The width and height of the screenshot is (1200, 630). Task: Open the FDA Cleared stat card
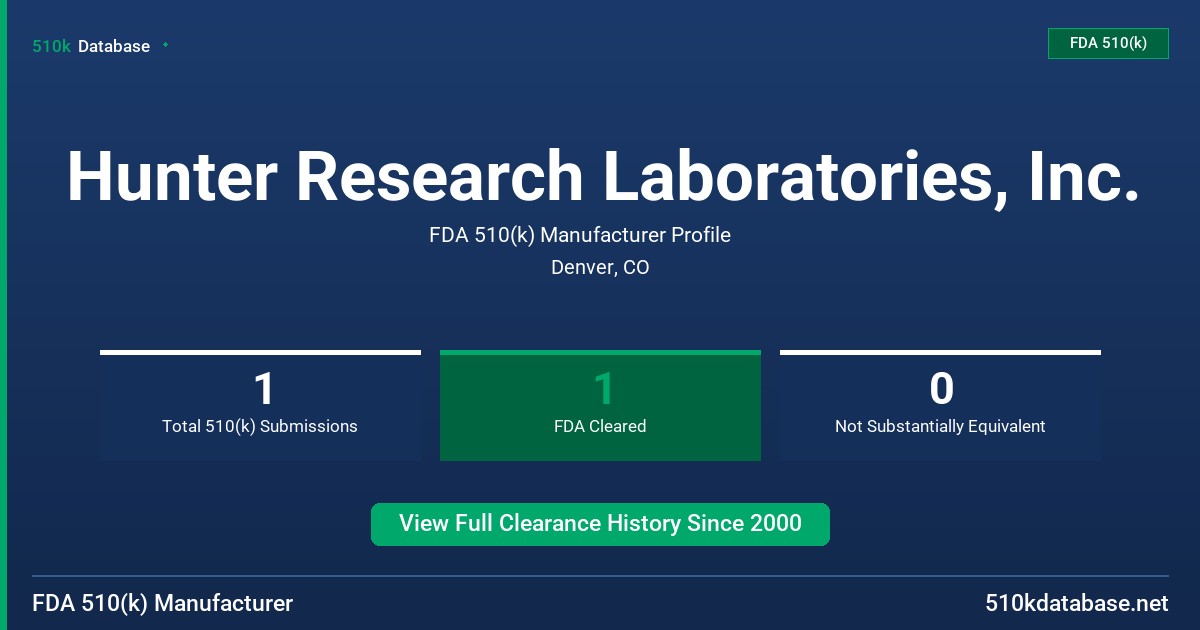[x=600, y=405]
